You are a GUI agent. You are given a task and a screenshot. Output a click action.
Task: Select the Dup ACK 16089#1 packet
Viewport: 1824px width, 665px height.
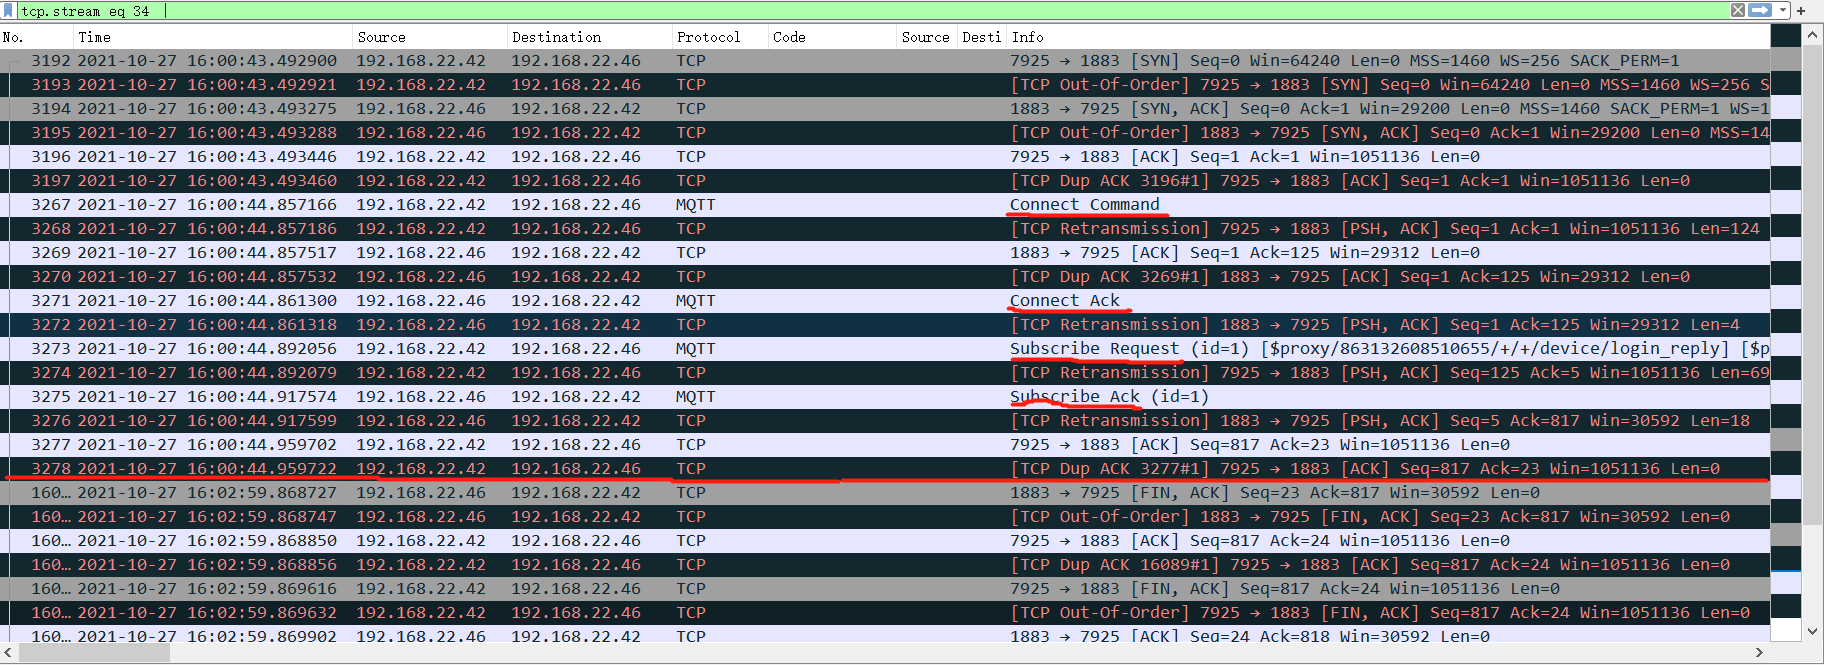click(885, 565)
